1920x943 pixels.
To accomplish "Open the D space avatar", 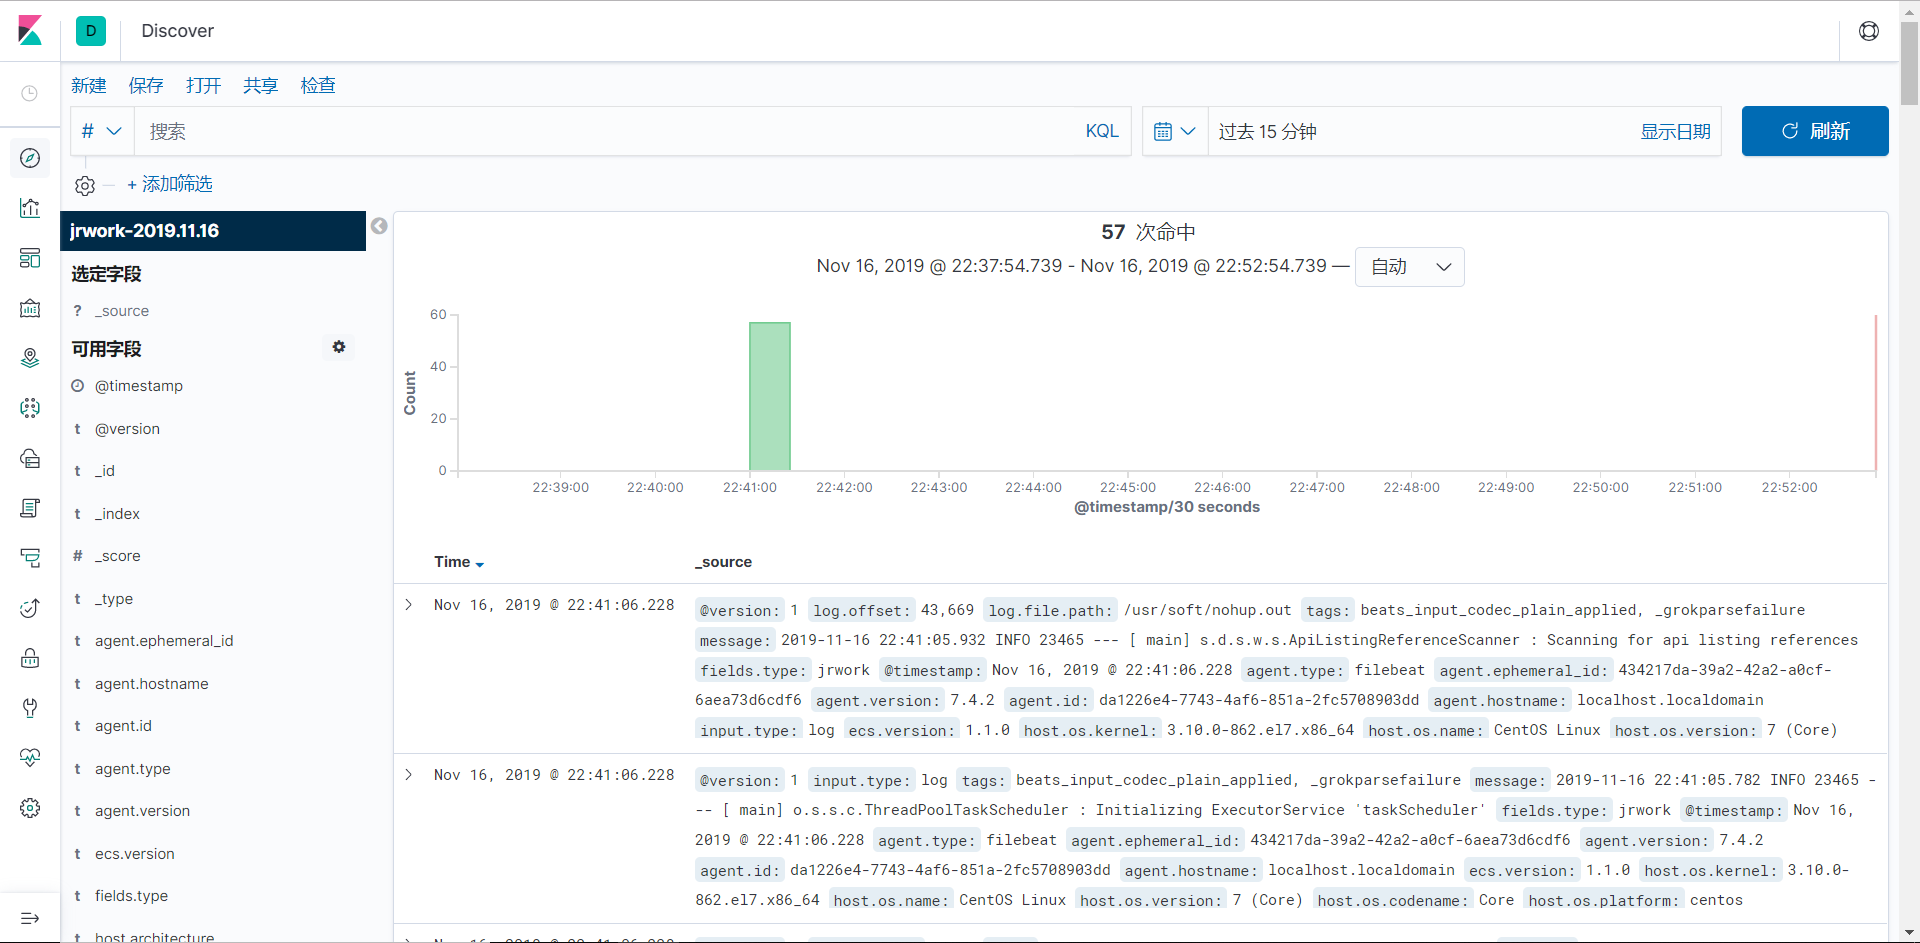I will 91,31.
